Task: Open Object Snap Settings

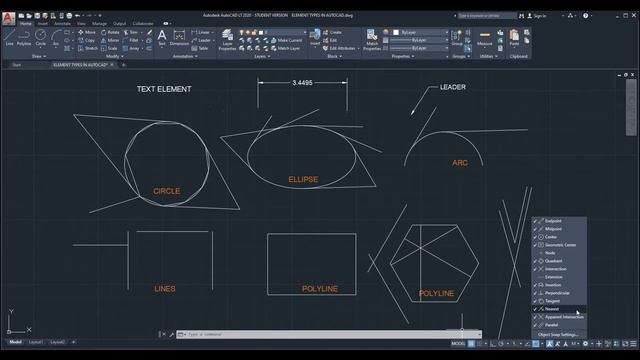Action: pos(559,335)
